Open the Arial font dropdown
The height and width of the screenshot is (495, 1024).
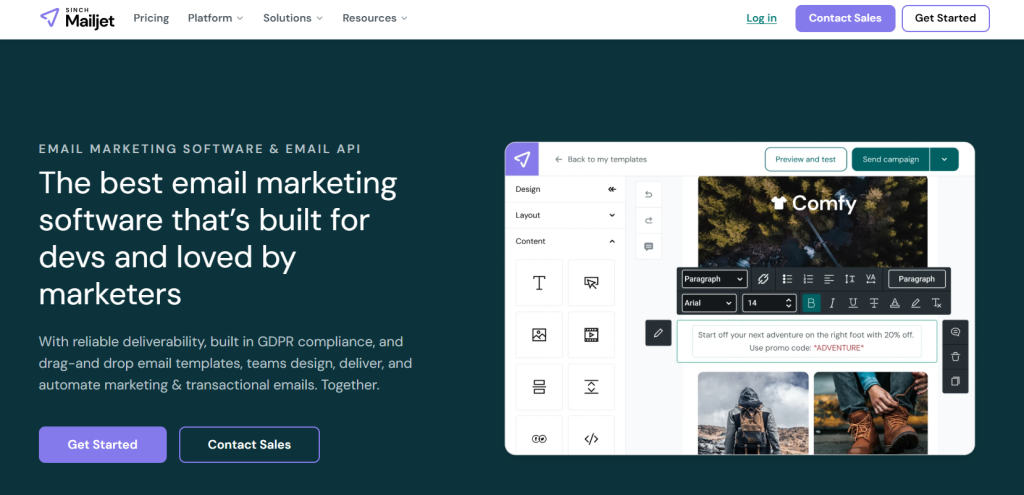709,303
